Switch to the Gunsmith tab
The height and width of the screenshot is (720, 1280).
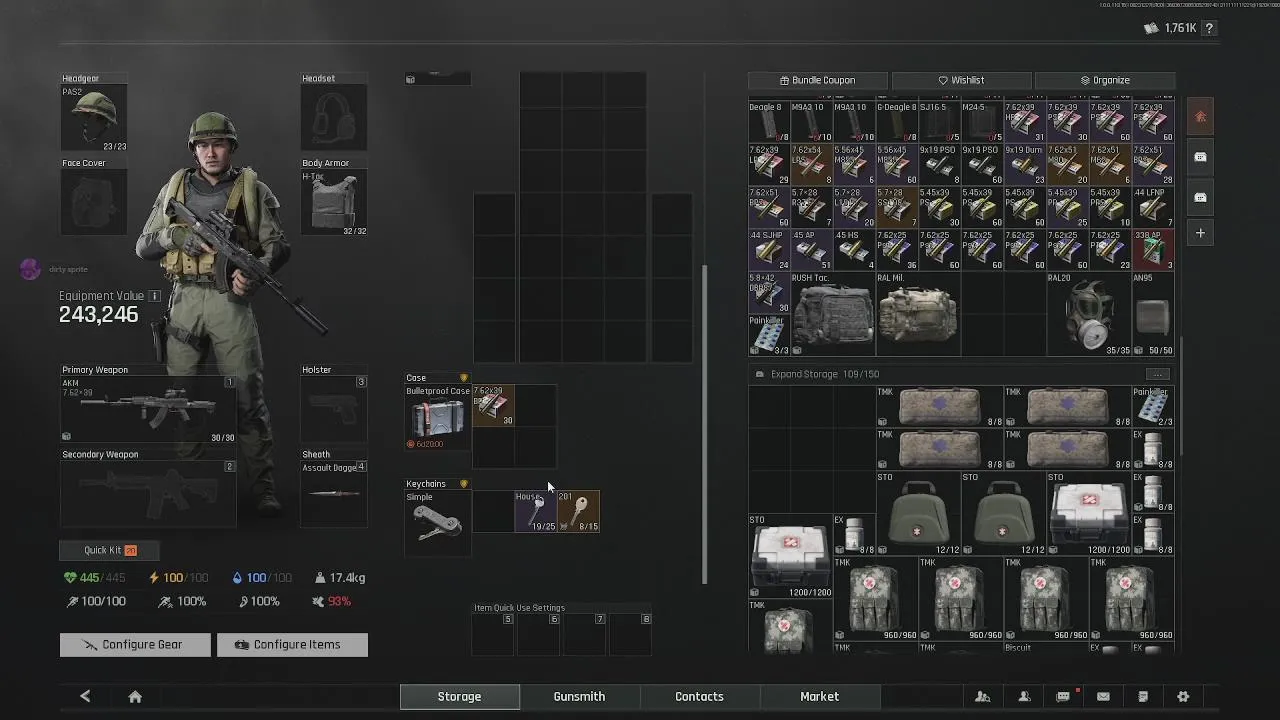coord(579,697)
